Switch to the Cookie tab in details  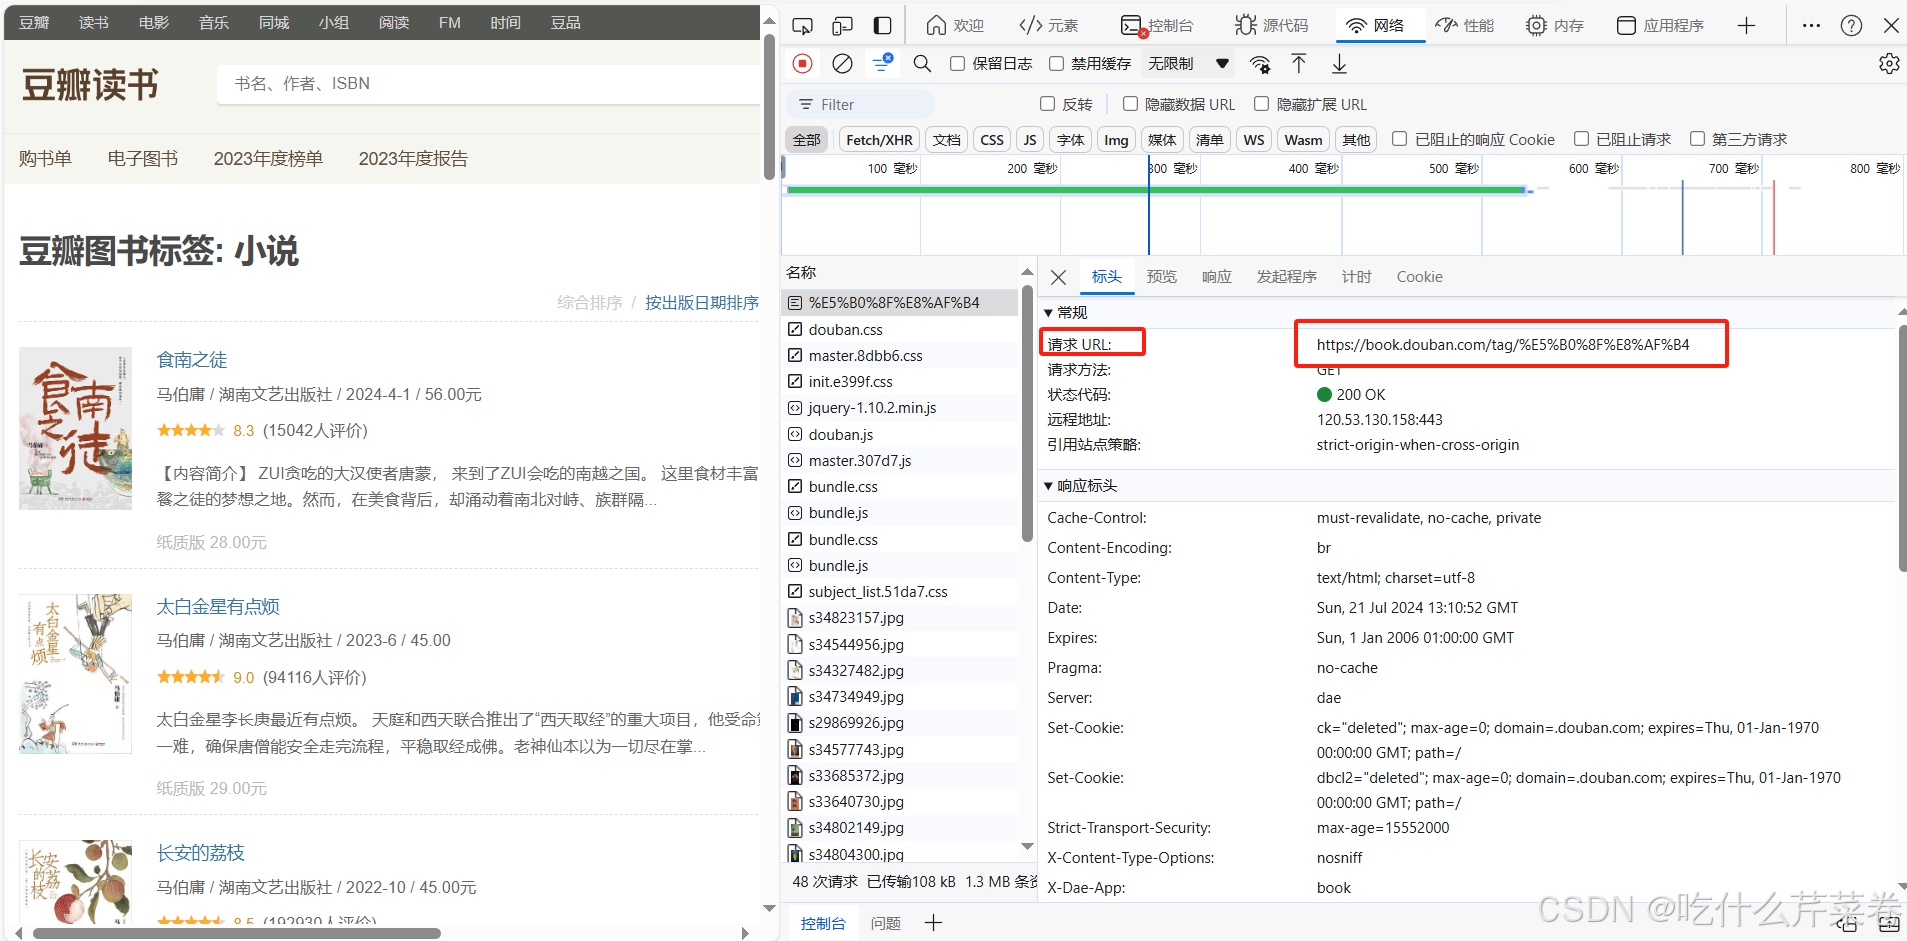coord(1419,277)
